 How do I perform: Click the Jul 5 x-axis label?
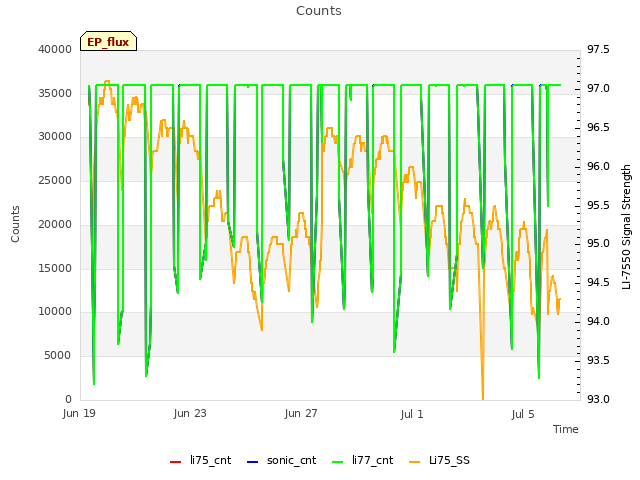pyautogui.click(x=523, y=414)
